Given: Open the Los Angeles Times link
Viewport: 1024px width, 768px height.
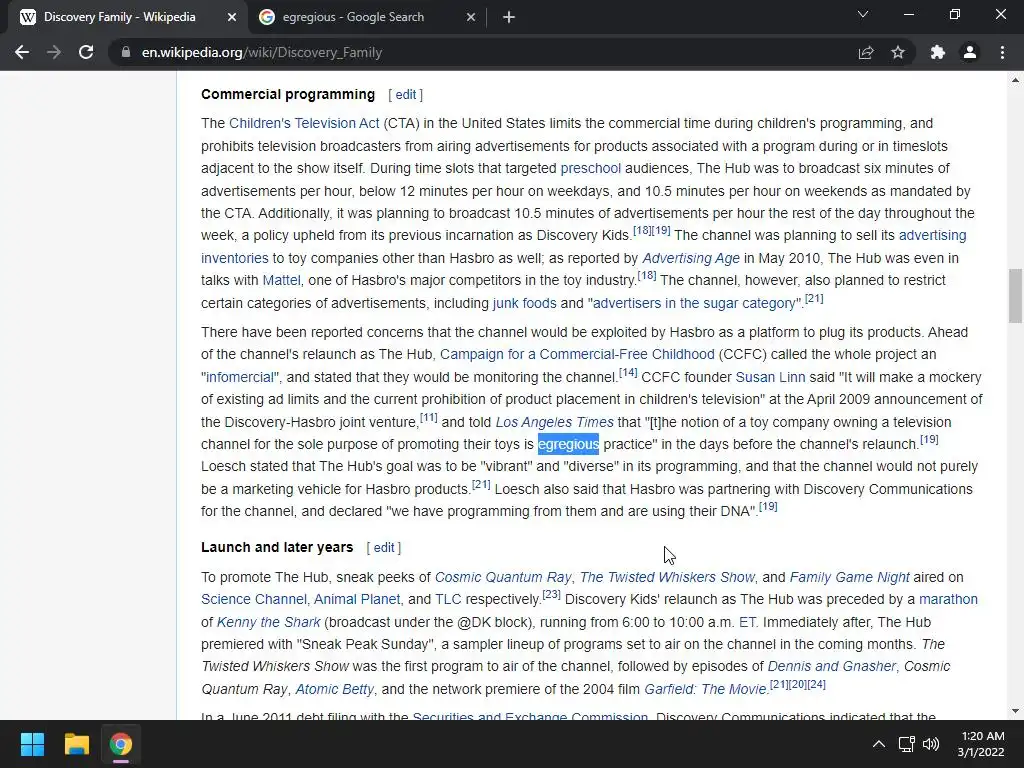Looking at the screenshot, I should tap(554, 423).
